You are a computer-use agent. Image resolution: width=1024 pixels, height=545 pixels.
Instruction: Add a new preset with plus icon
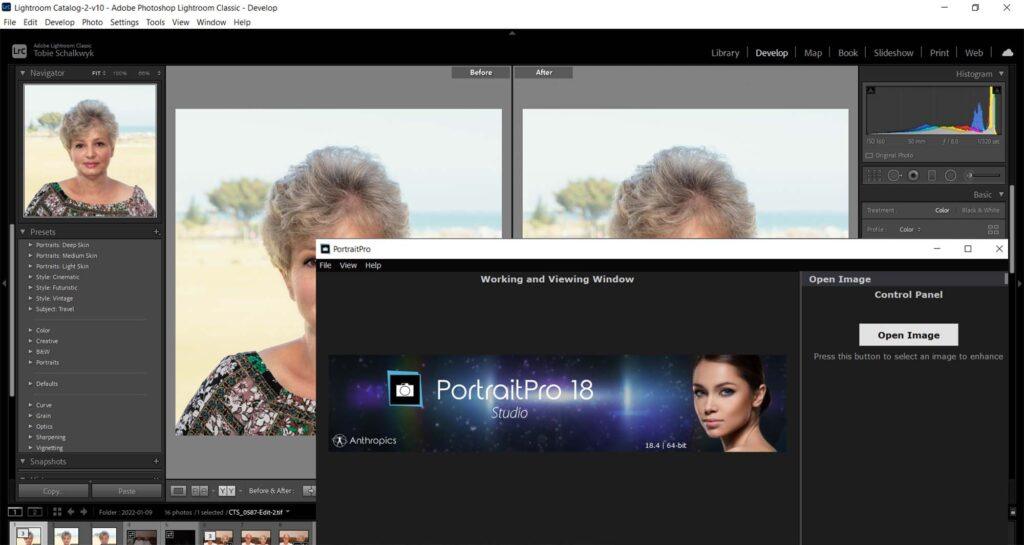(x=156, y=232)
